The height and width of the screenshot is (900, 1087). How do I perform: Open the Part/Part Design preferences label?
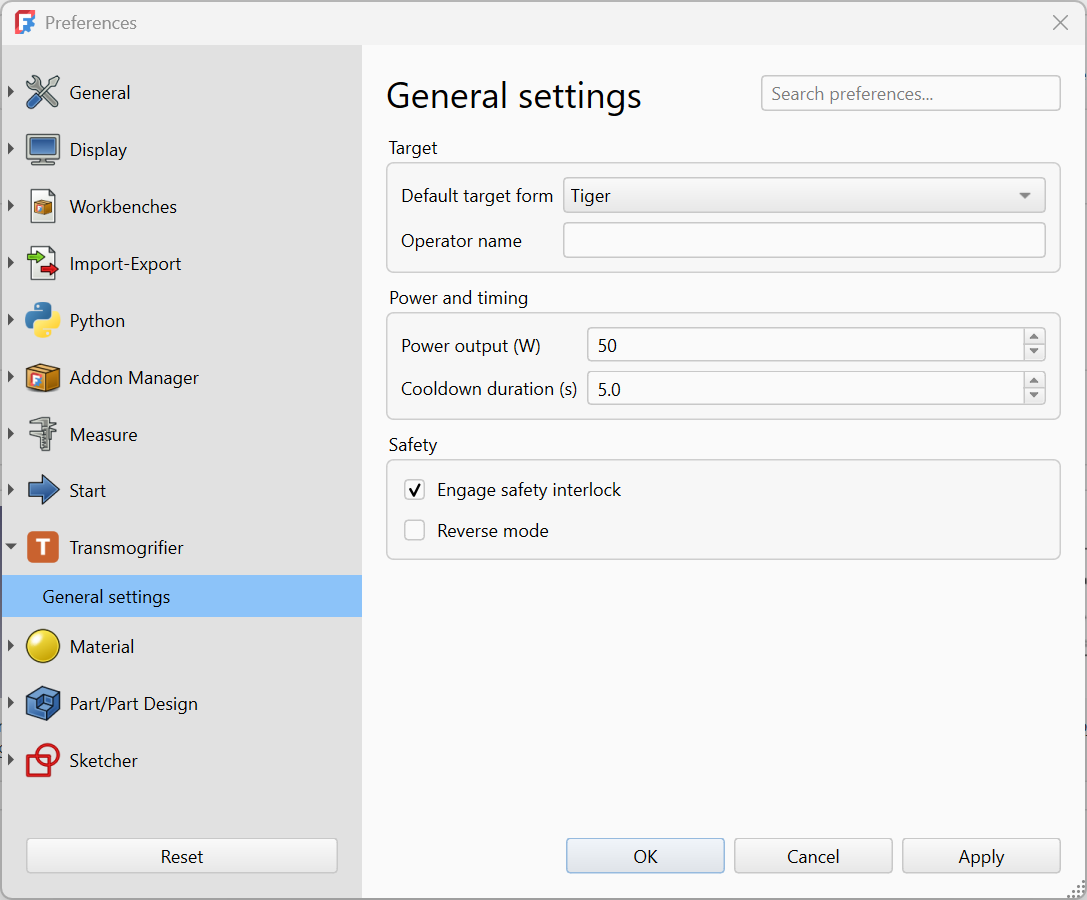(x=134, y=704)
